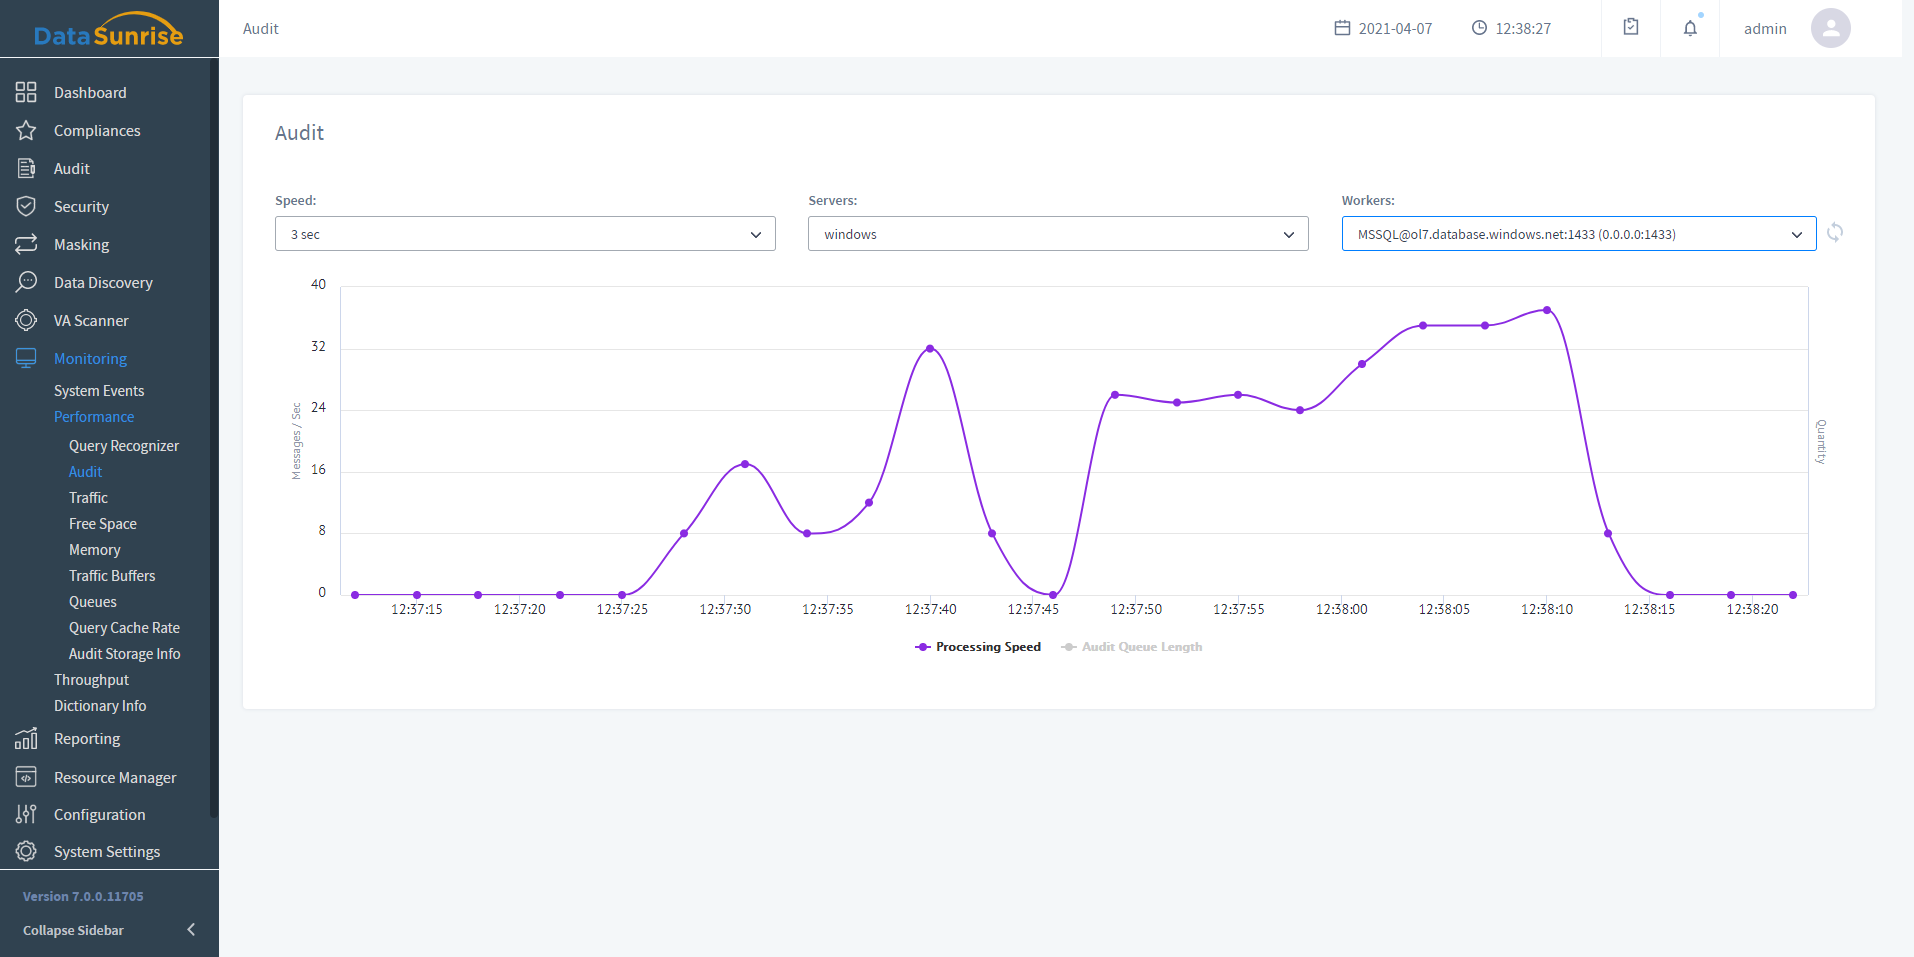1914x957 pixels.
Task: Click the peak data point at 12:38:10
Action: pos(1547,310)
